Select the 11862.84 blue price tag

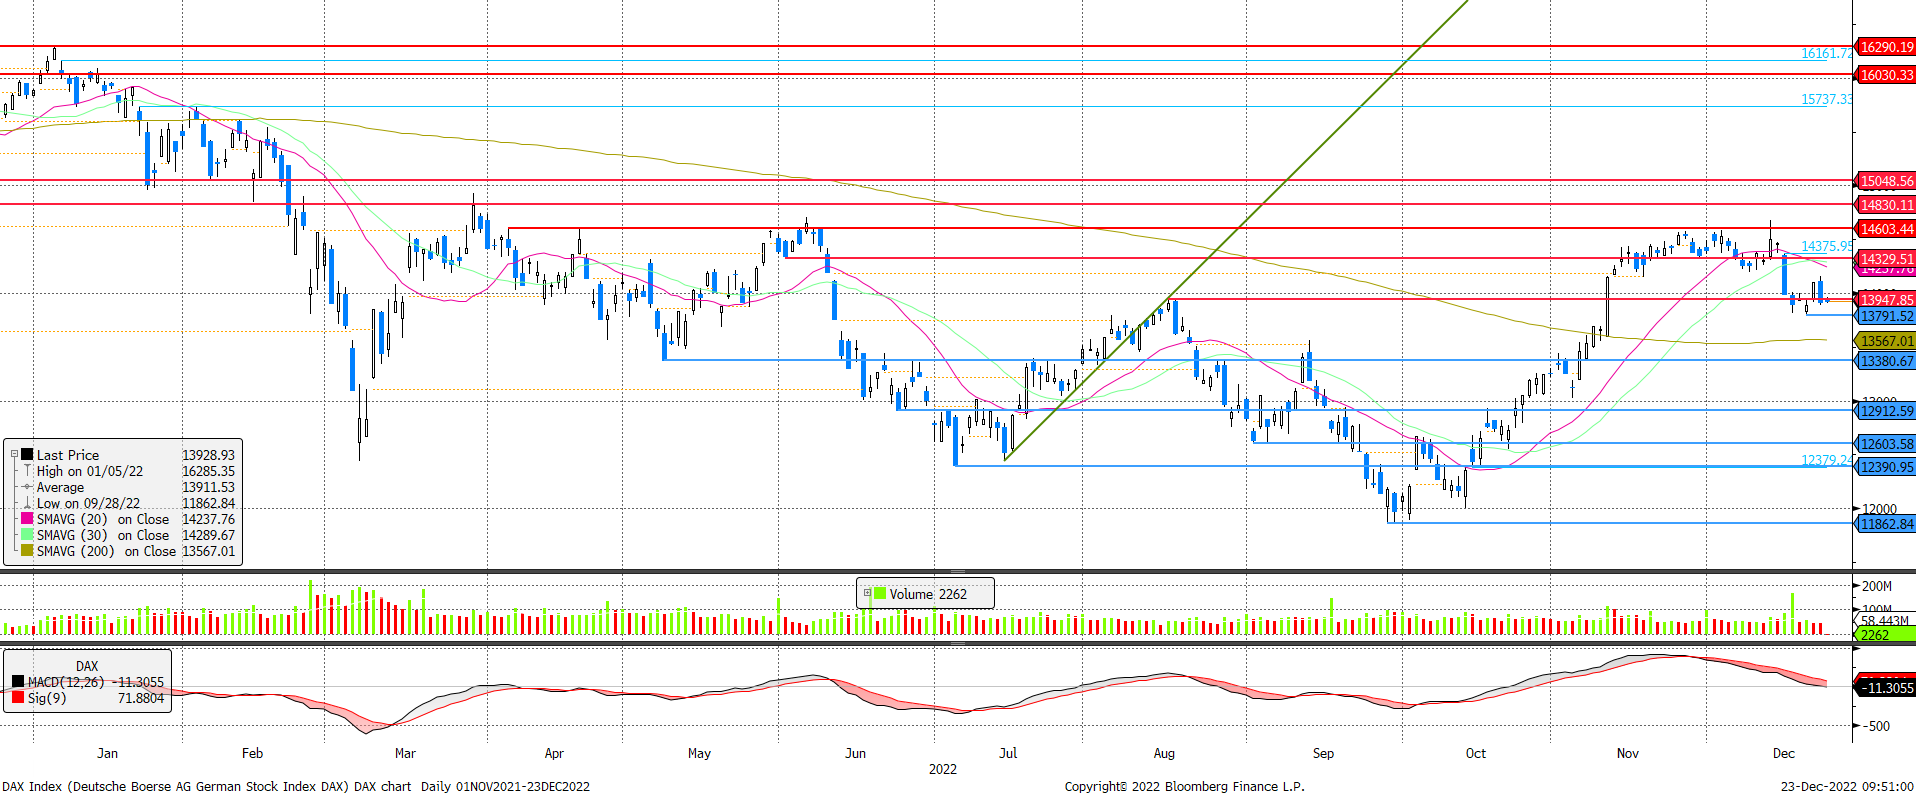pyautogui.click(x=1886, y=524)
